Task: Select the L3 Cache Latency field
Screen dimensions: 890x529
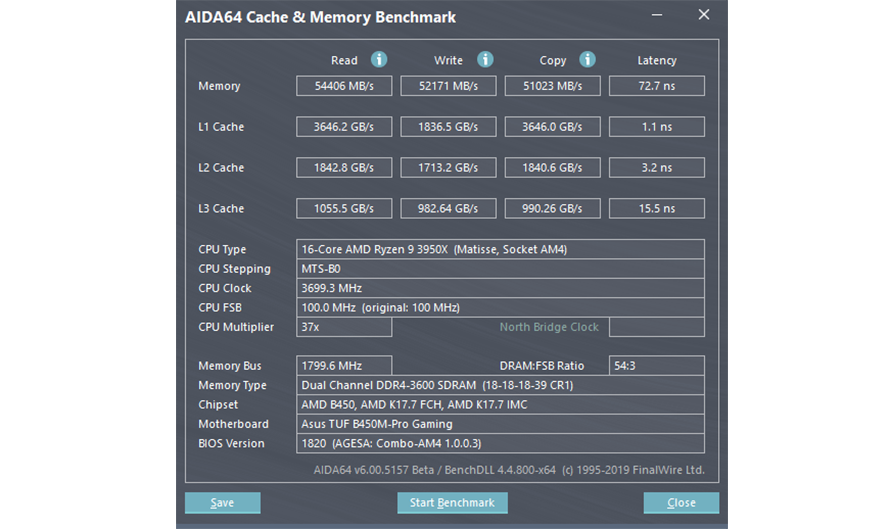Action: coord(656,209)
